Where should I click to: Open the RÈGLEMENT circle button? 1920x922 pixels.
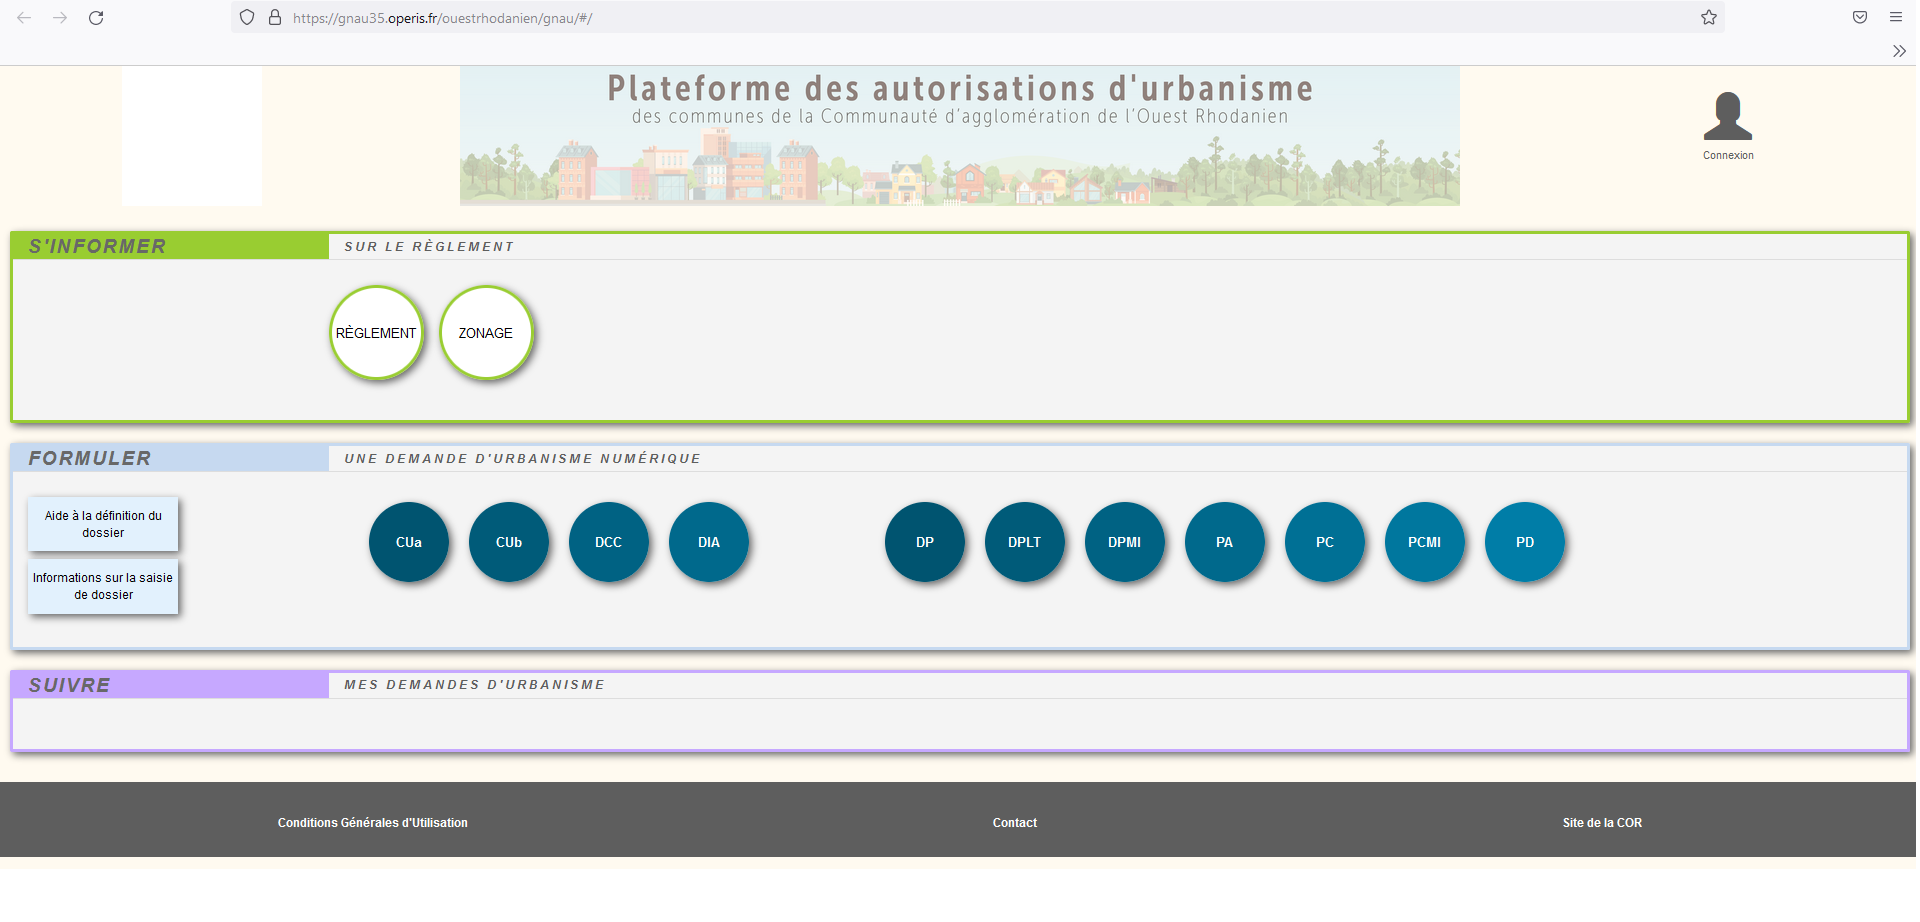[x=376, y=333]
